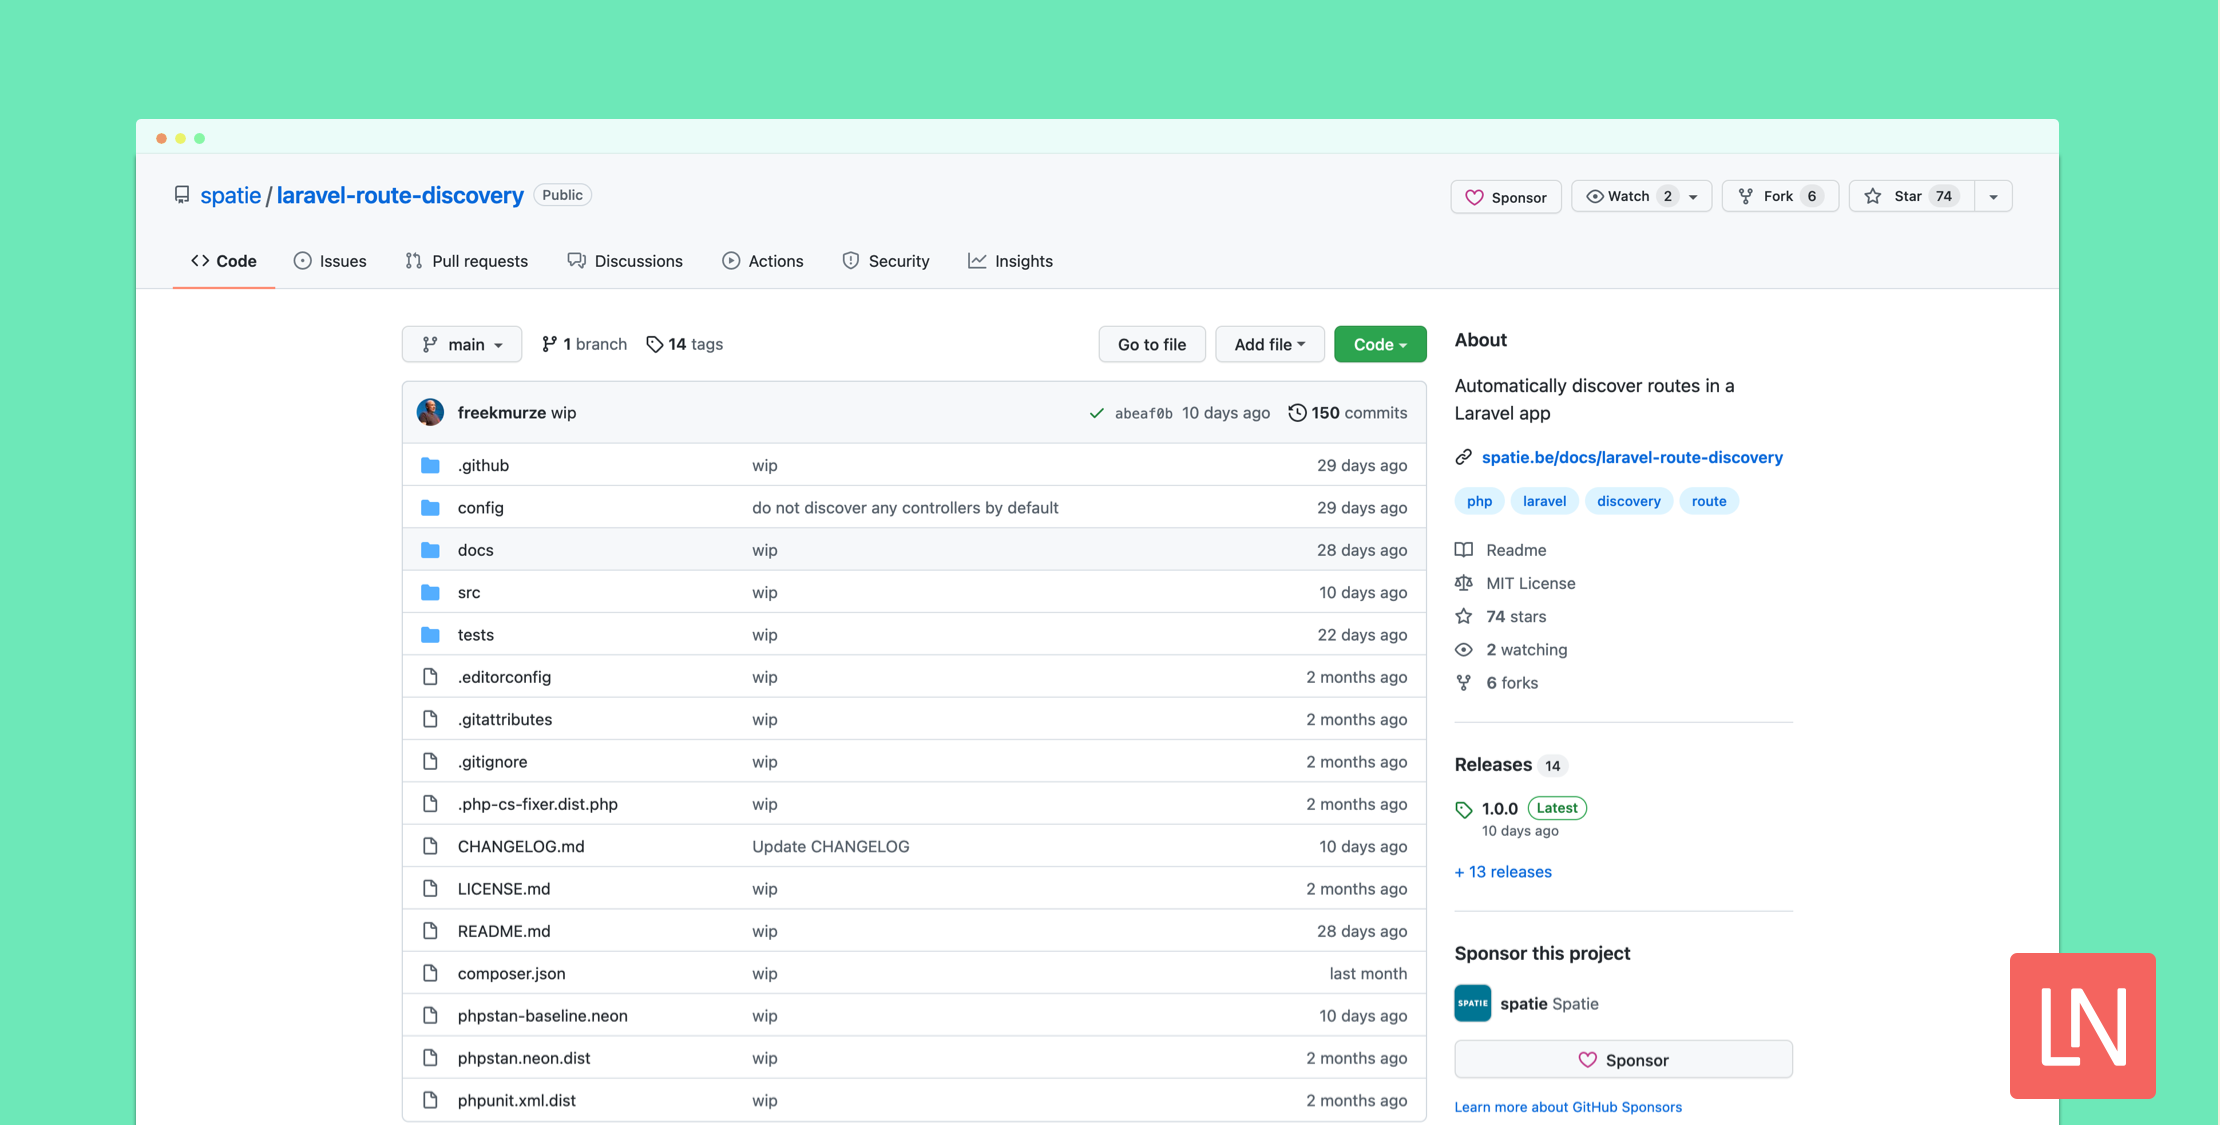The width and height of the screenshot is (2220, 1125).
Task: Click the commit history clock icon near 150 commits
Action: (1297, 412)
